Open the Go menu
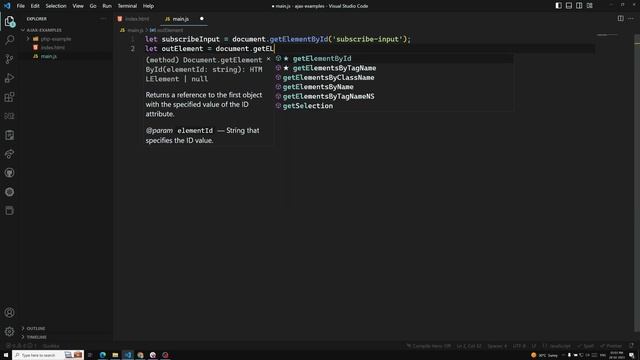The height and width of the screenshot is (360, 640). [x=93, y=6]
